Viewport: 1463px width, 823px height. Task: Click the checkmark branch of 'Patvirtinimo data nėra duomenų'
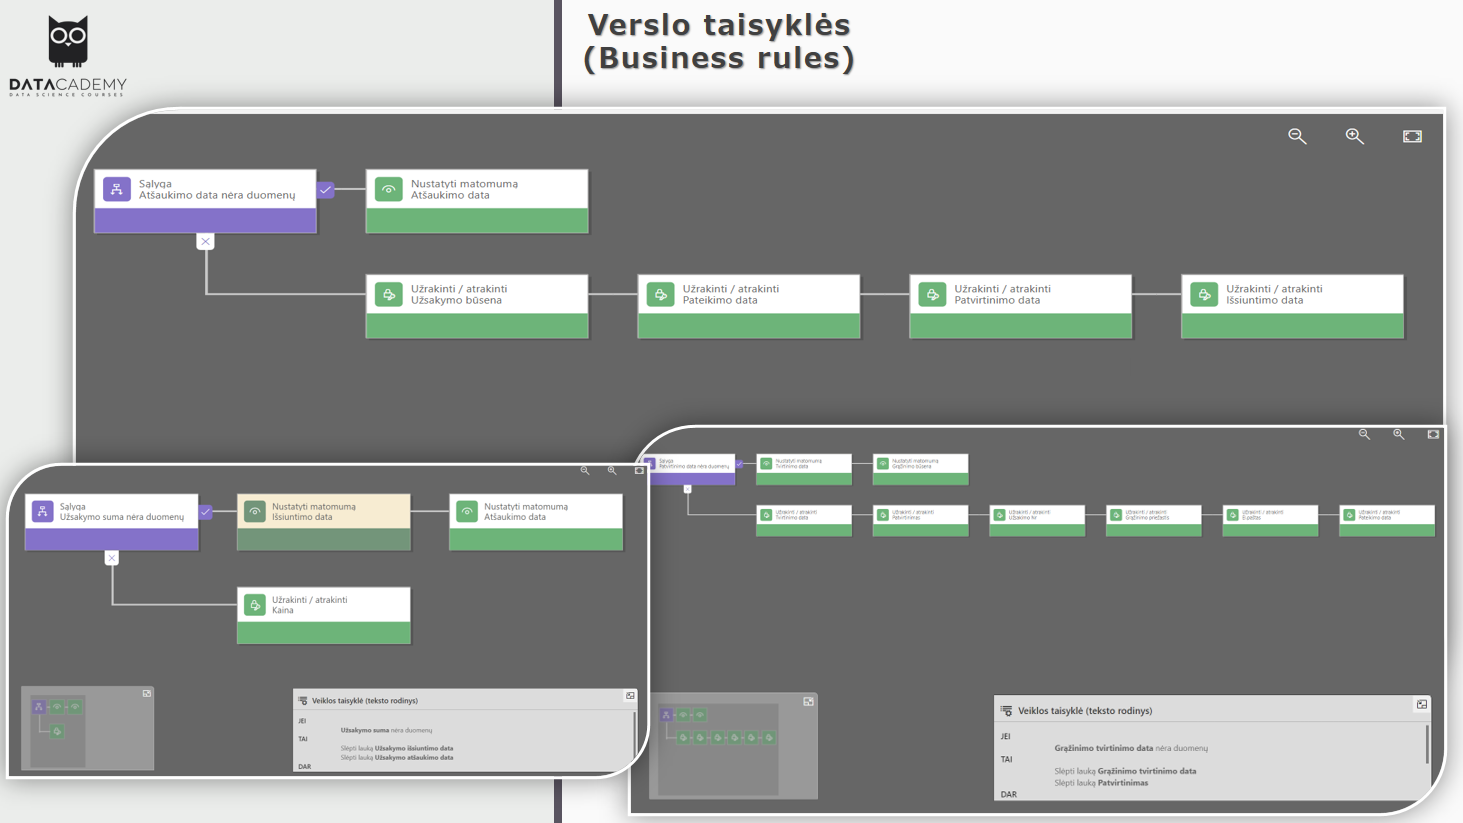(739, 464)
